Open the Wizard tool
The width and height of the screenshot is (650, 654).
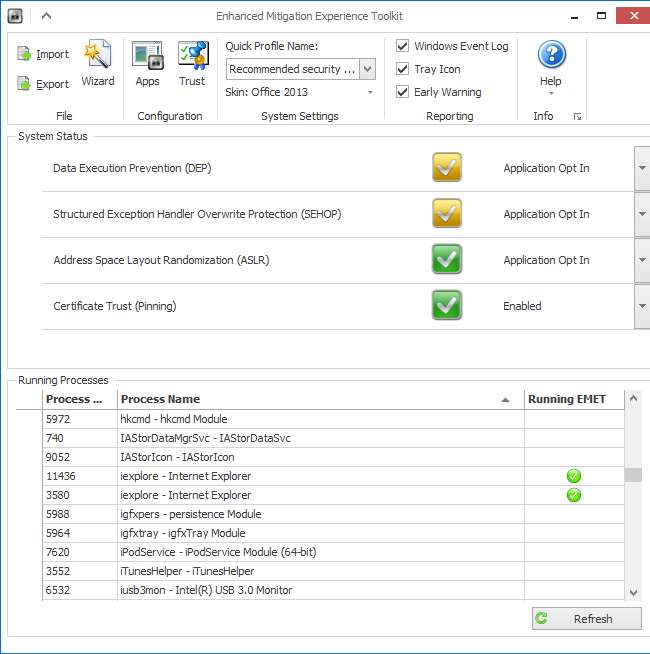click(97, 55)
